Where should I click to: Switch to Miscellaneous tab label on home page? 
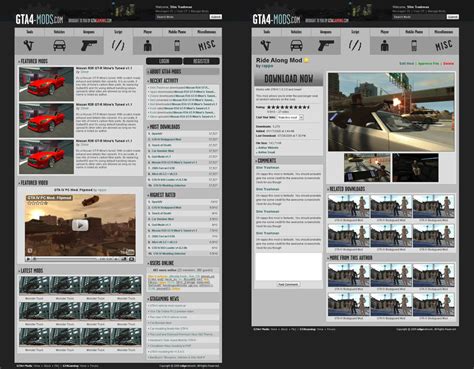207,32
